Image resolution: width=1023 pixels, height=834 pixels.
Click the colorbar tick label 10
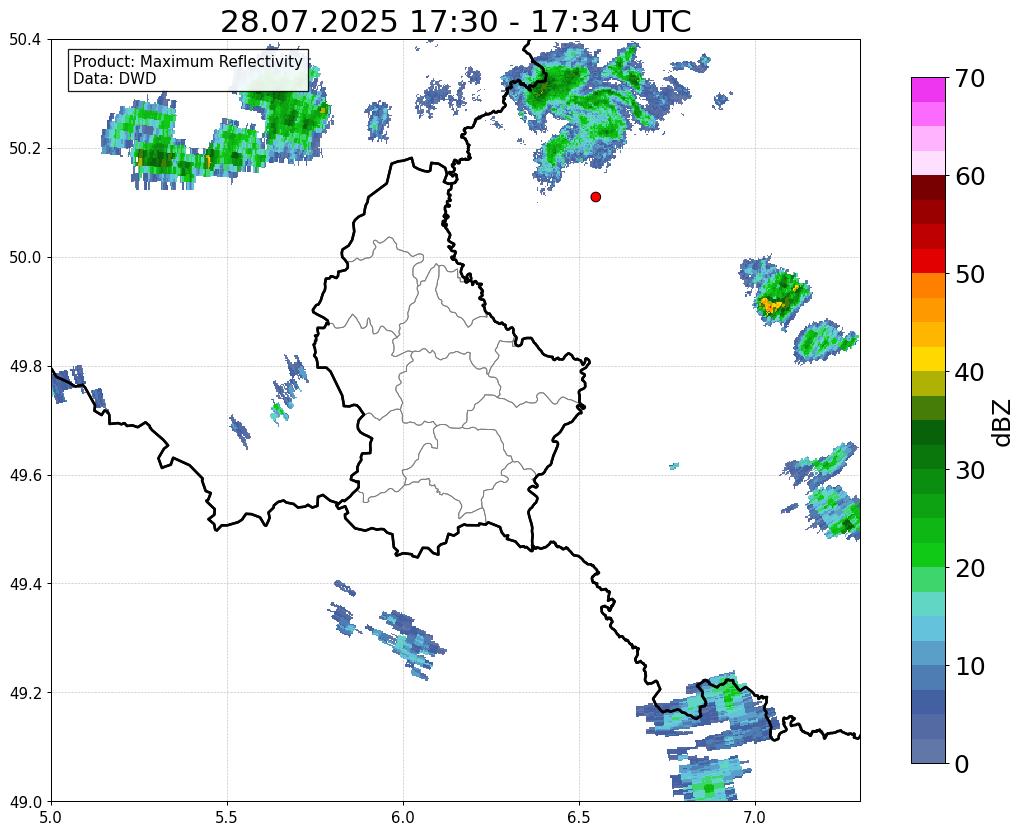coord(970,666)
